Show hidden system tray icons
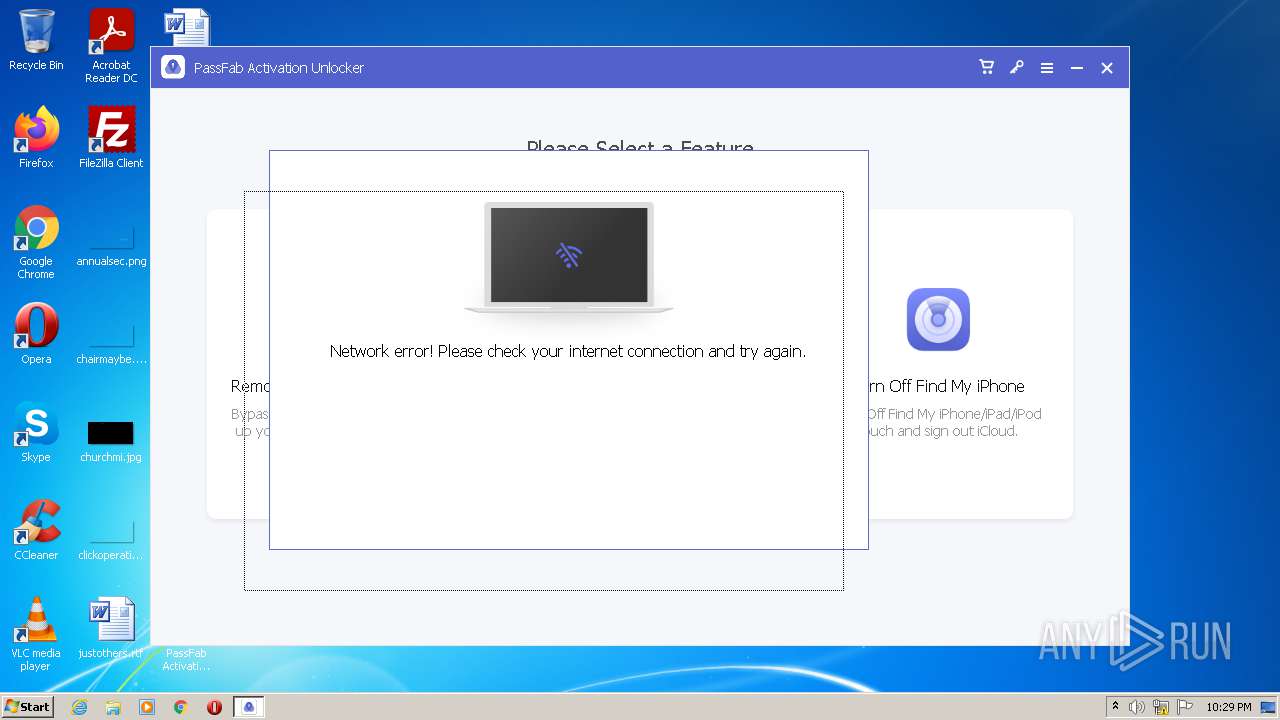Image resolution: width=1280 pixels, height=720 pixels. click(1115, 707)
